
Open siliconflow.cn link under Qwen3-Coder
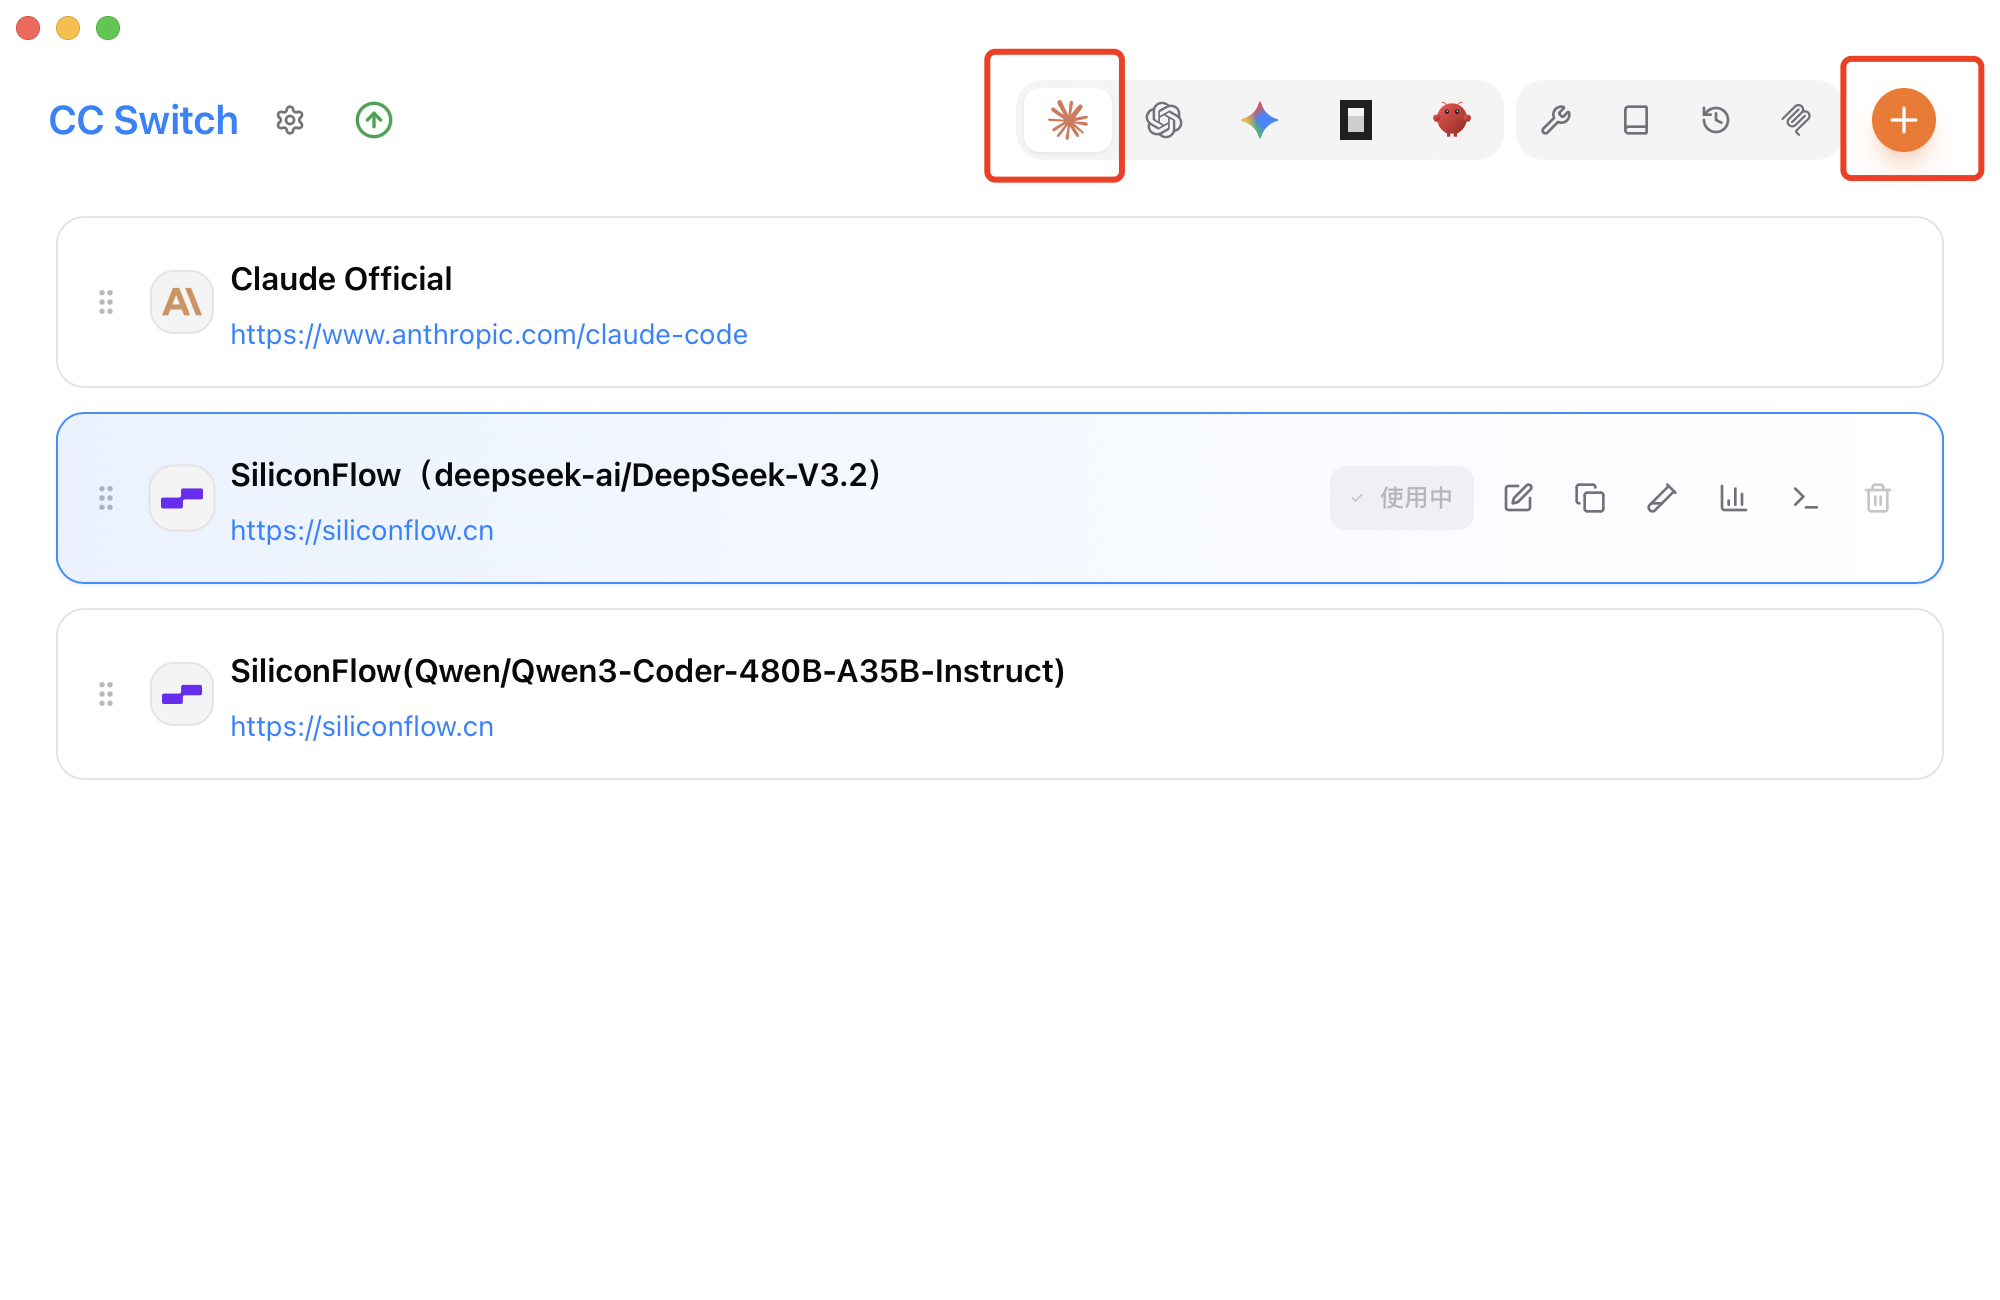(362, 726)
